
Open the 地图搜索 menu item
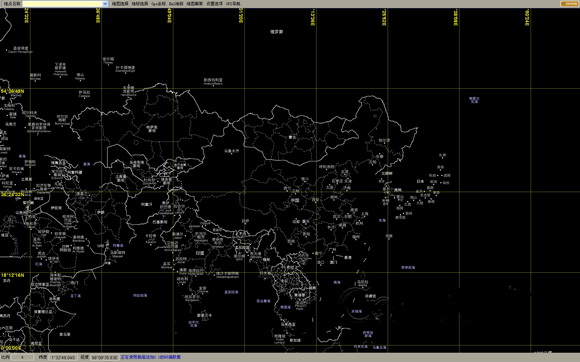tap(195, 4)
